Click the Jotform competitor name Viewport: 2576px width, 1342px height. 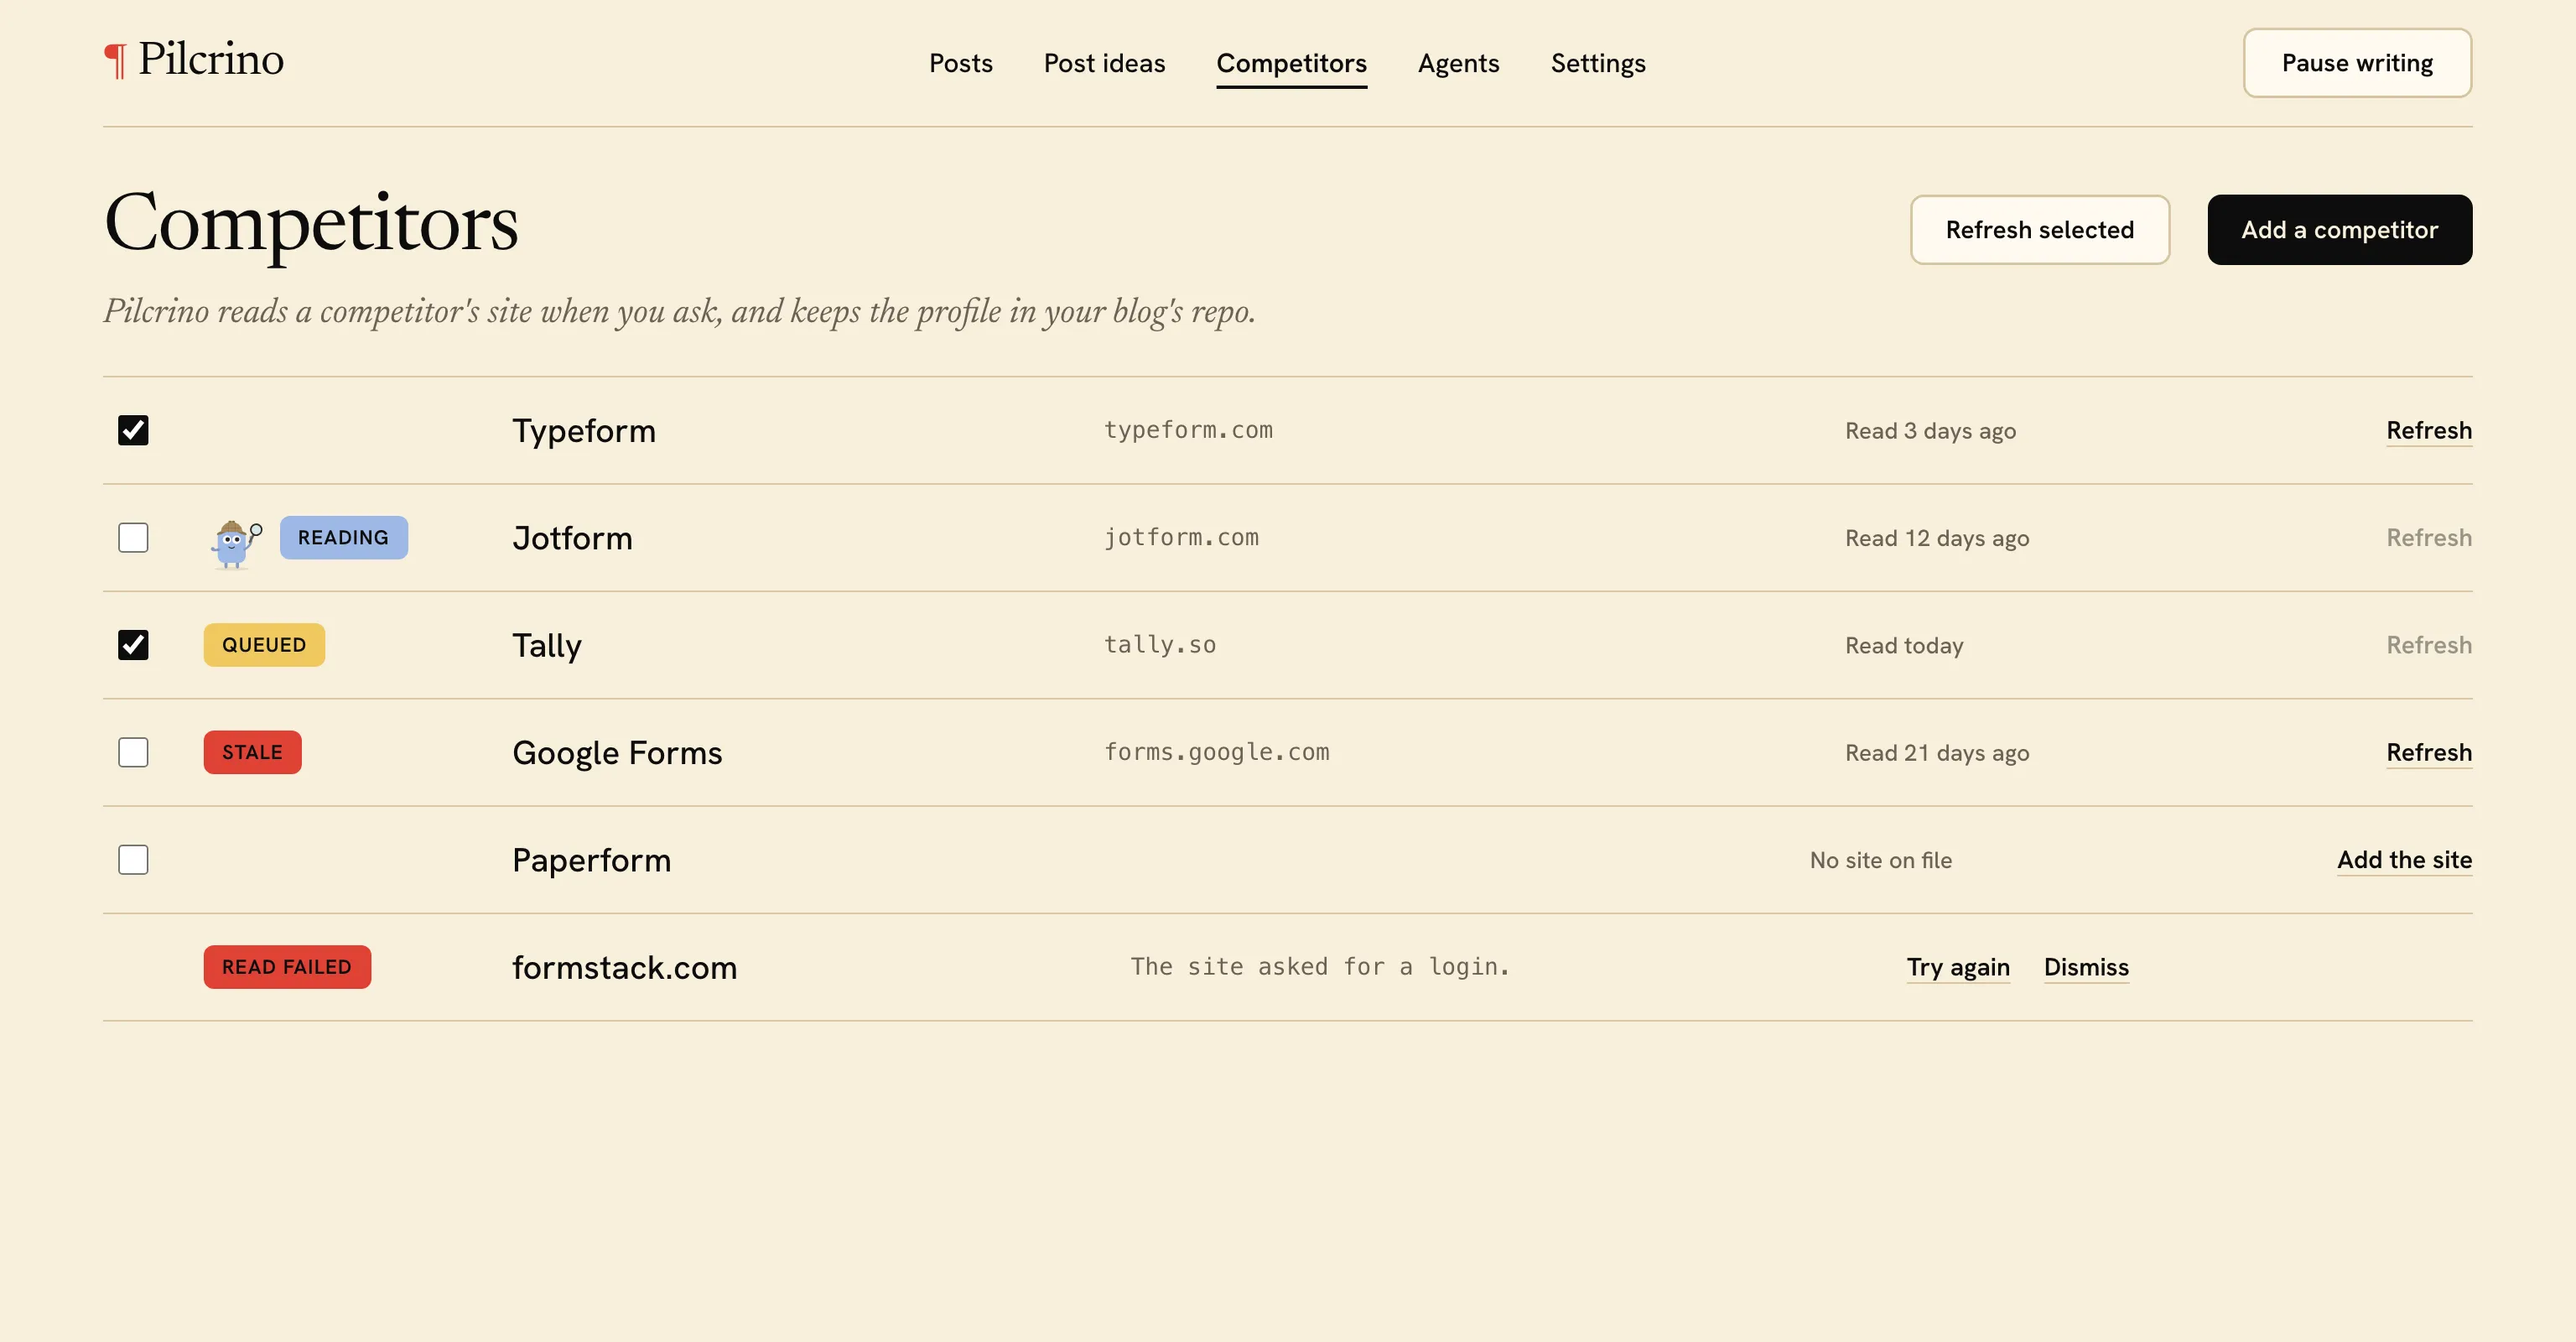pyautogui.click(x=572, y=538)
